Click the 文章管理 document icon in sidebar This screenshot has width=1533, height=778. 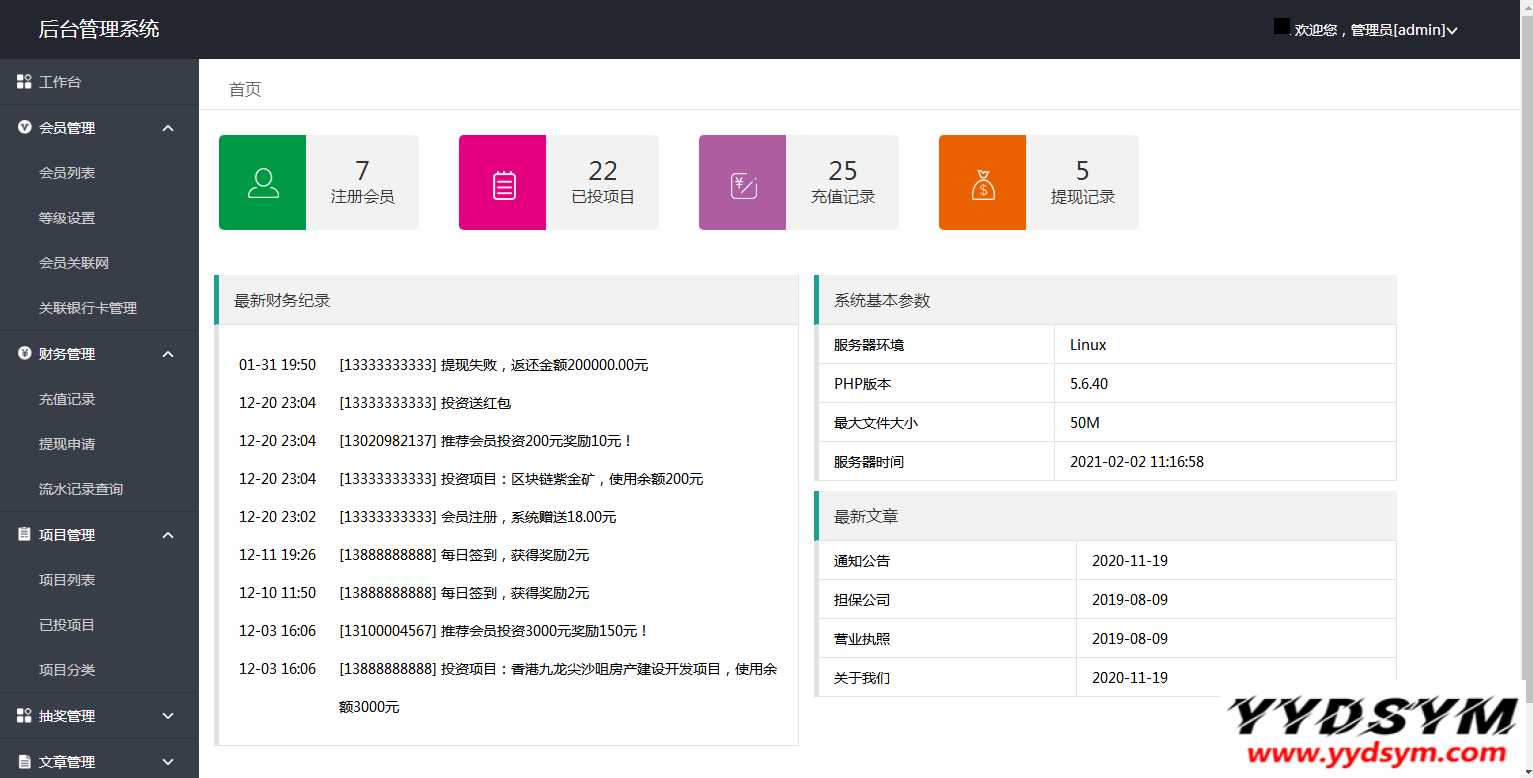tap(24, 762)
